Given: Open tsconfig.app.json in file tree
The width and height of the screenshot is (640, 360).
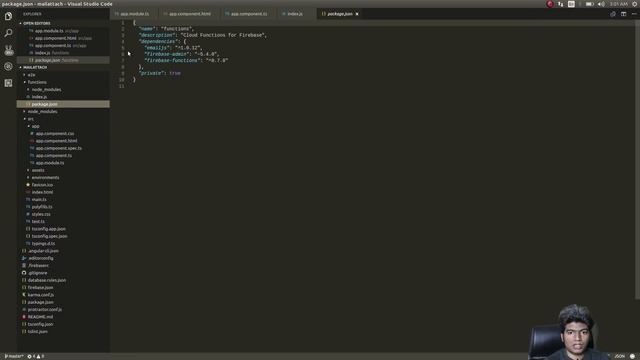Looking at the screenshot, I should (48, 229).
